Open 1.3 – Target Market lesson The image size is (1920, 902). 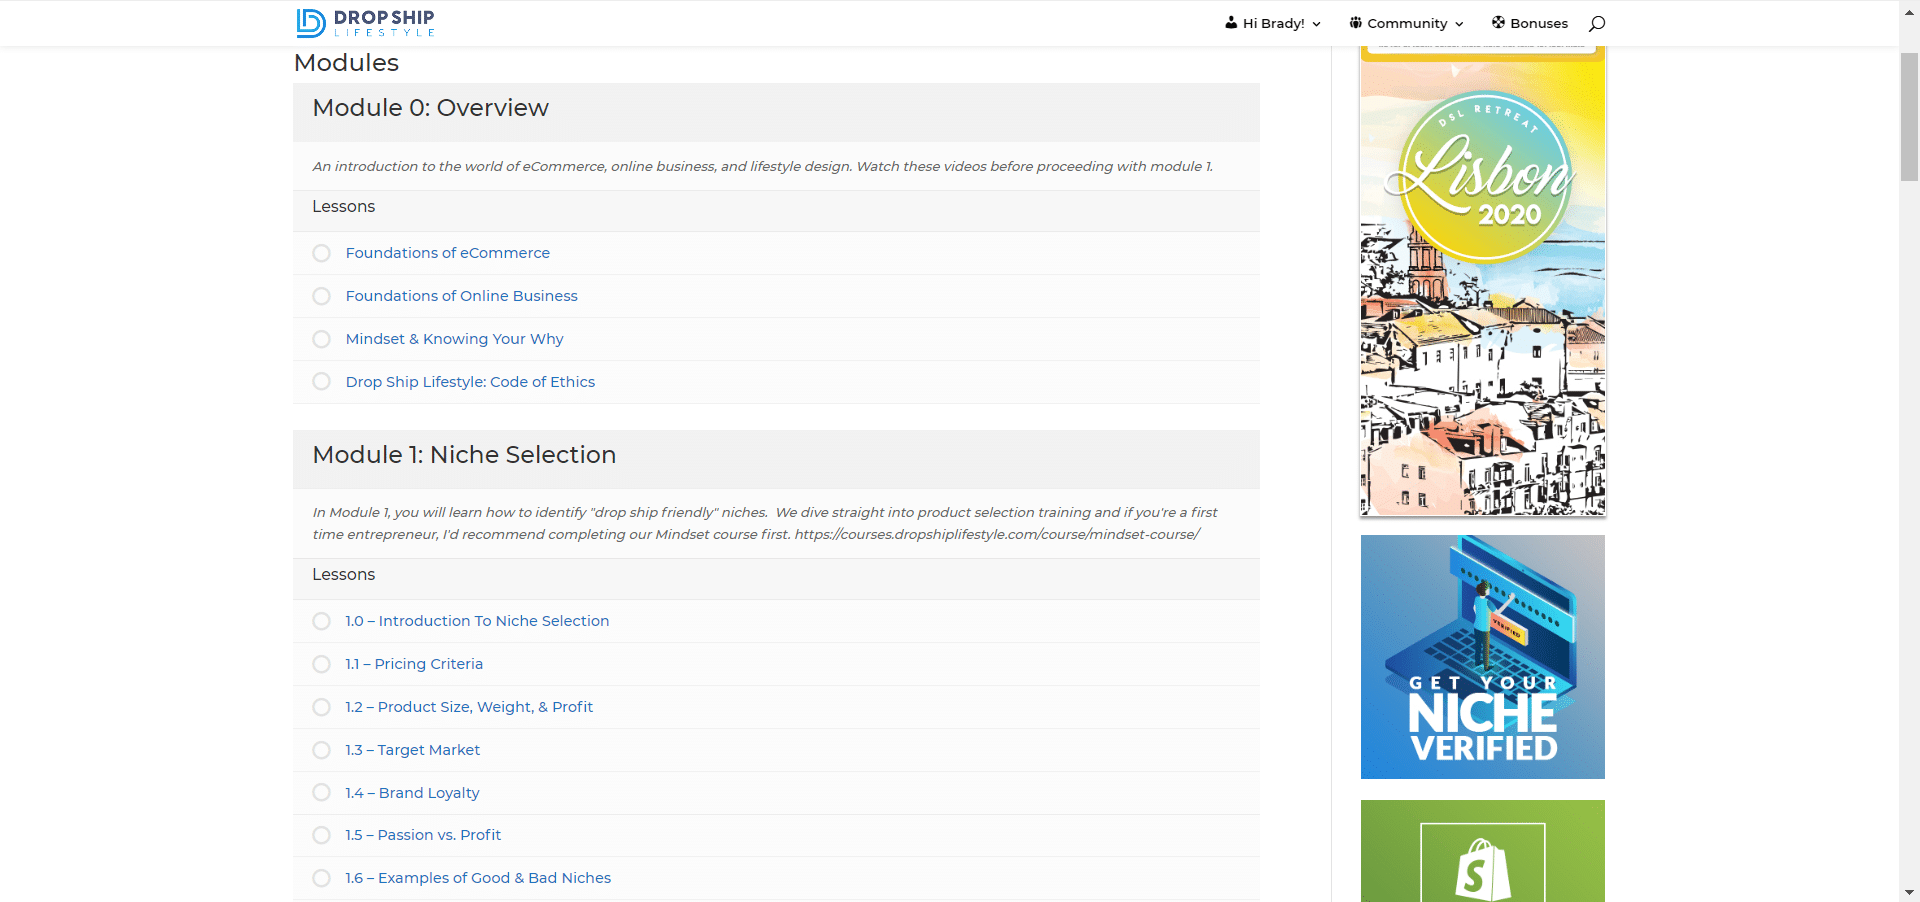tap(412, 750)
